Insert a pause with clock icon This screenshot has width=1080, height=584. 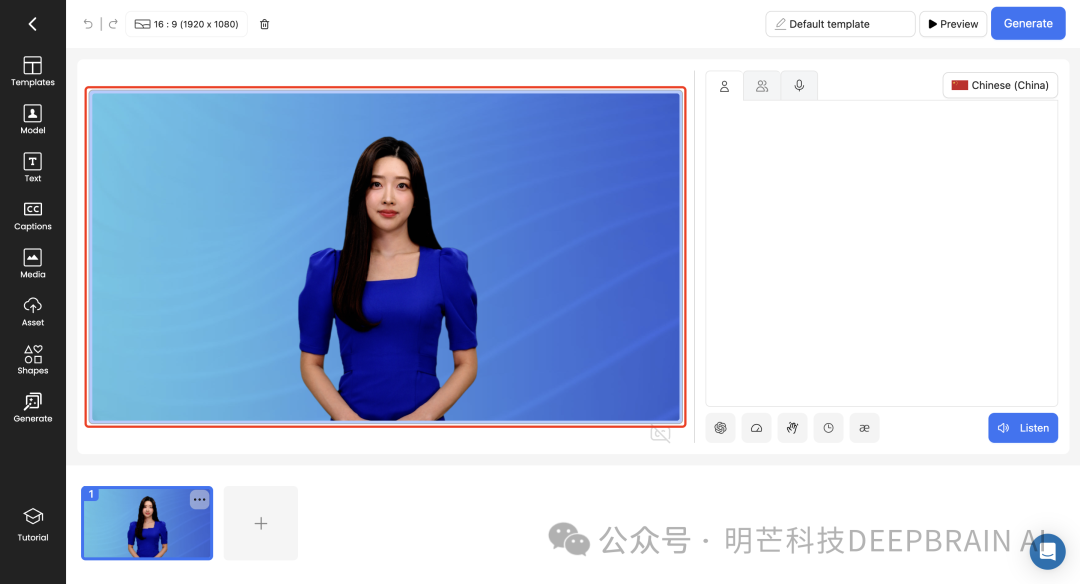click(829, 428)
